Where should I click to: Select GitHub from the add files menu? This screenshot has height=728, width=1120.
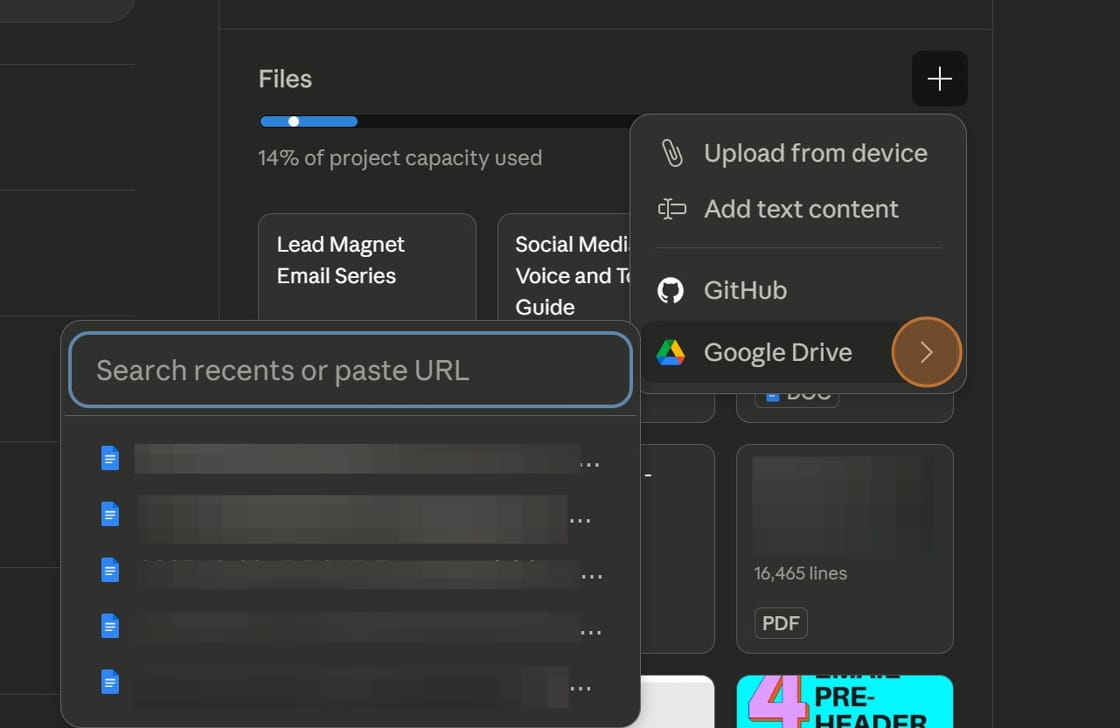[746, 290]
